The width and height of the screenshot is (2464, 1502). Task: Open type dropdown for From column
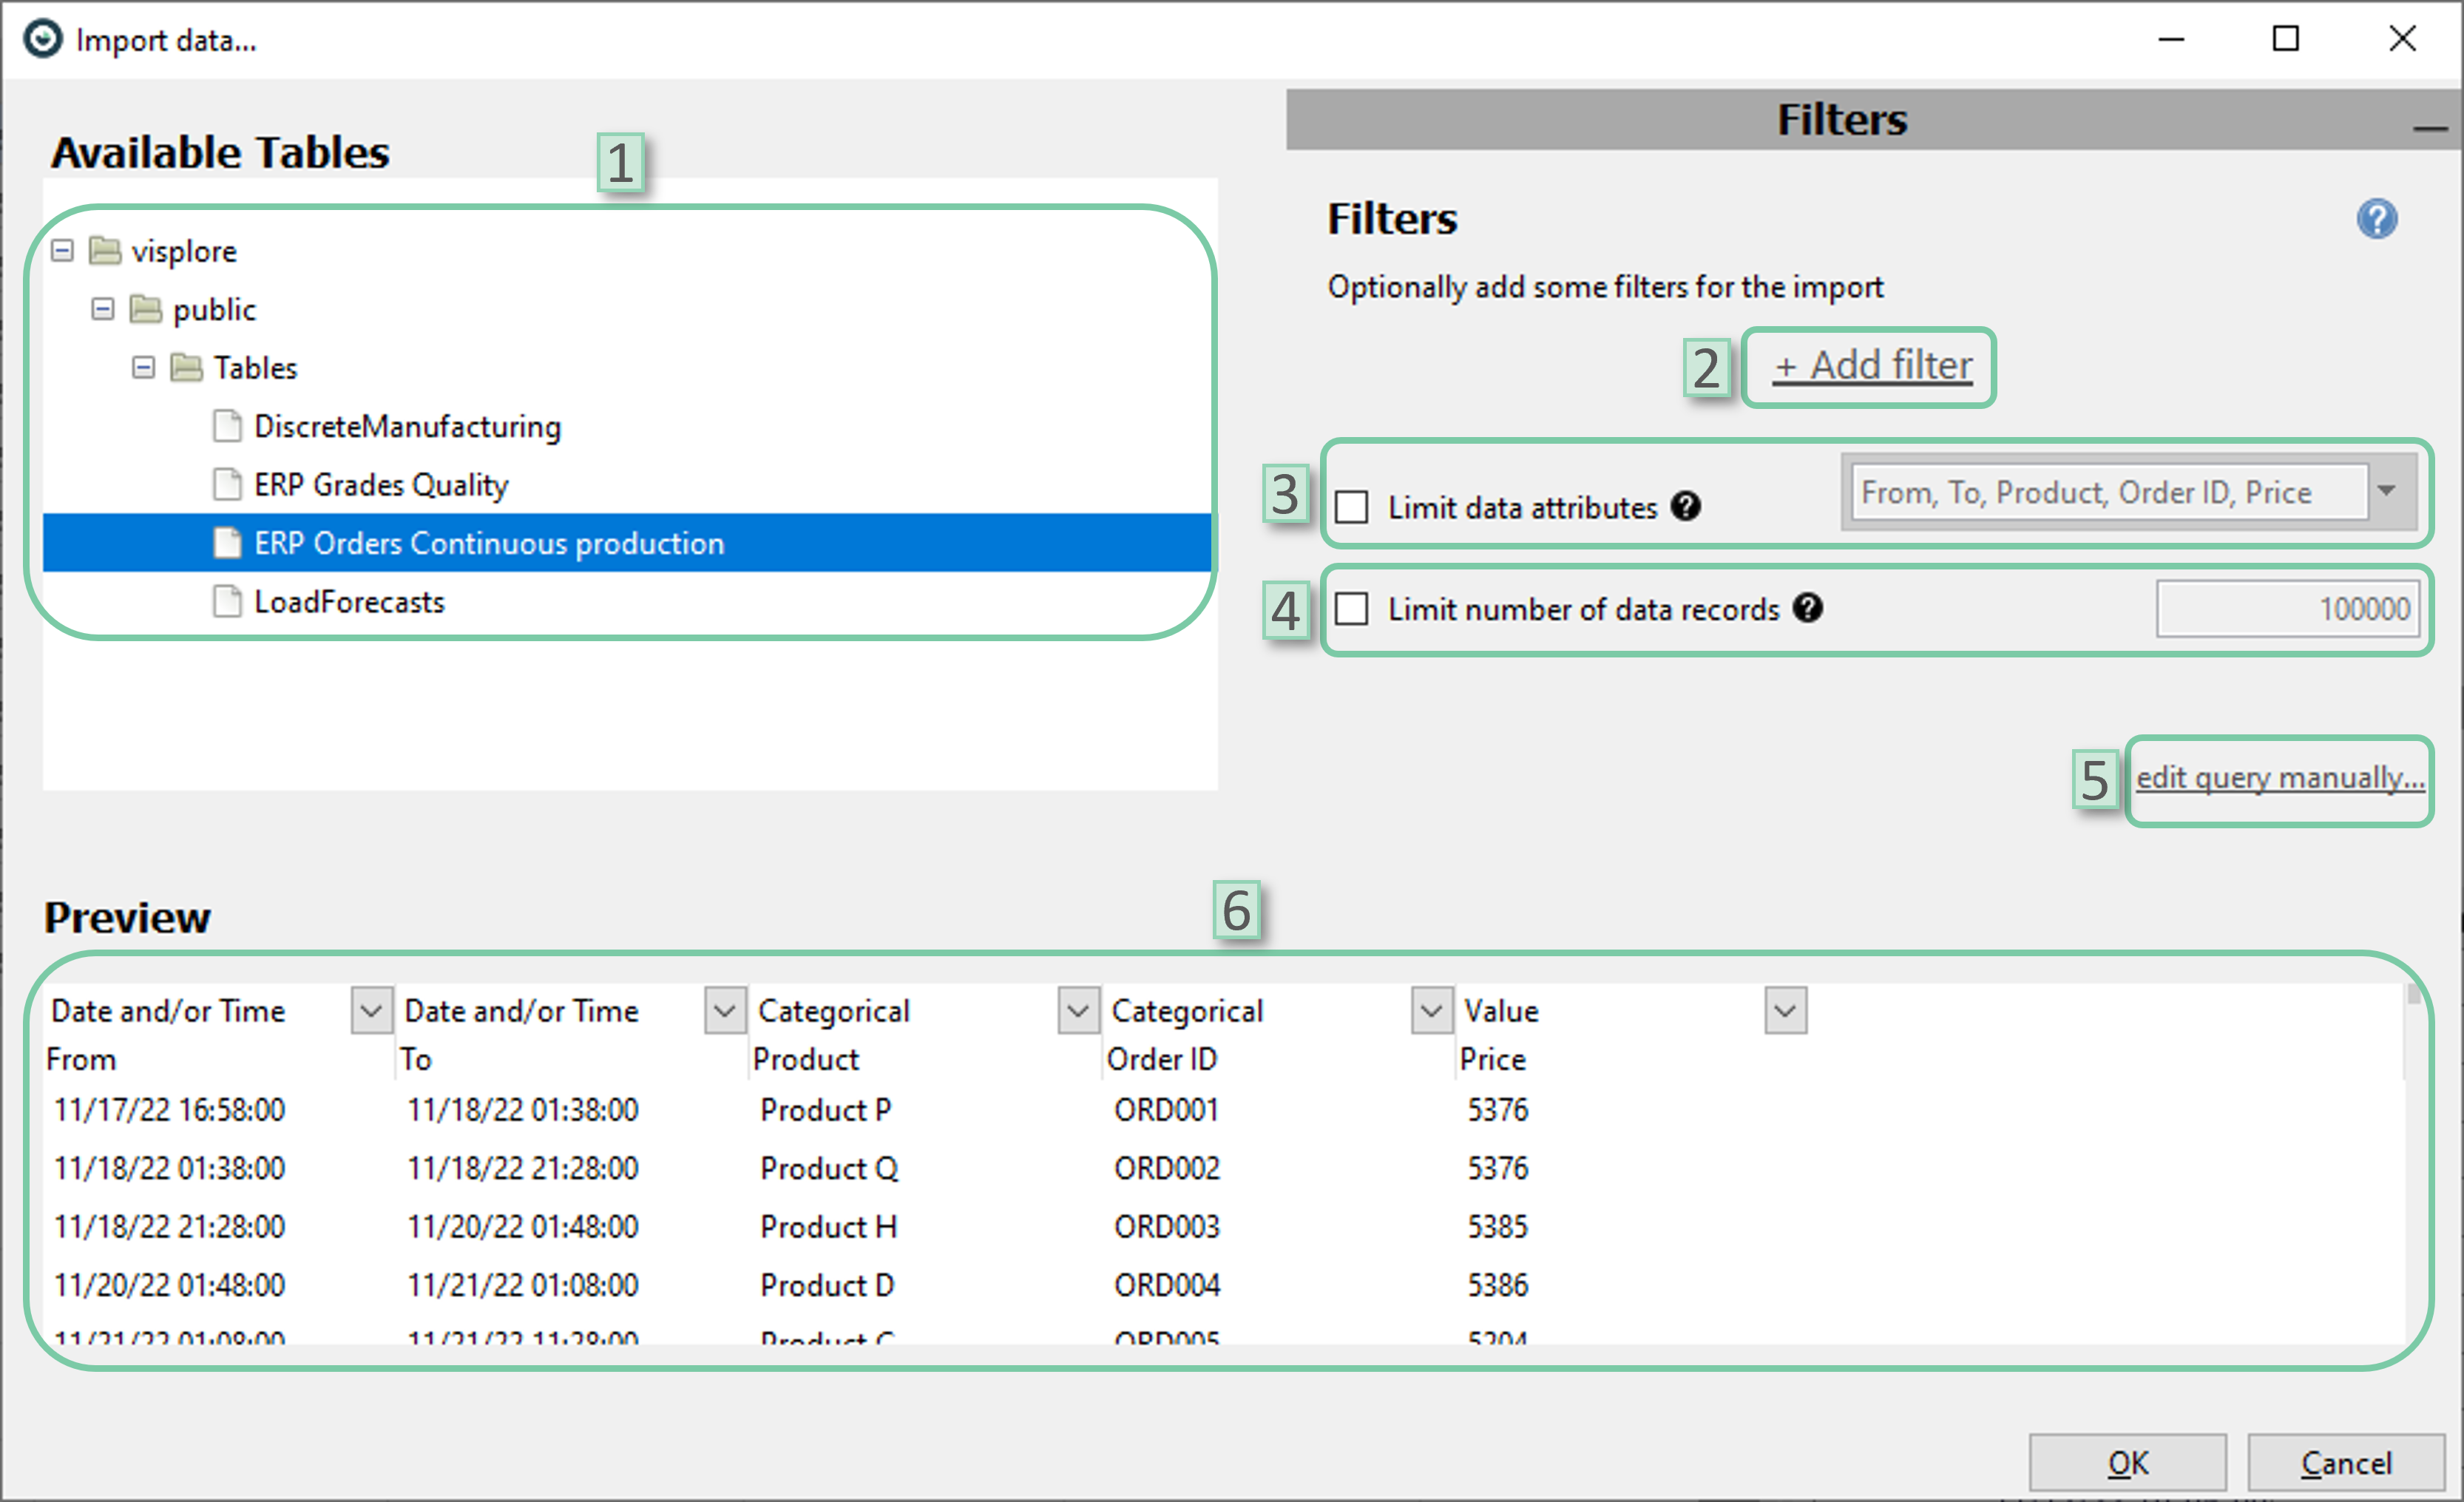tap(371, 1010)
